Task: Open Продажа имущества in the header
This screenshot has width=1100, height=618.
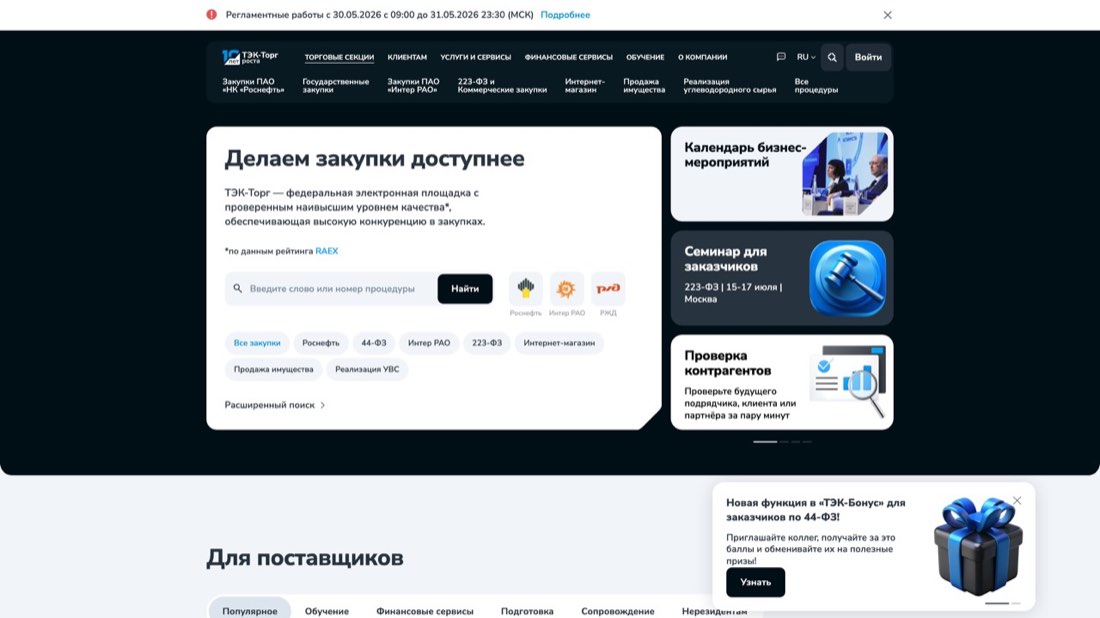Action: coord(644,86)
